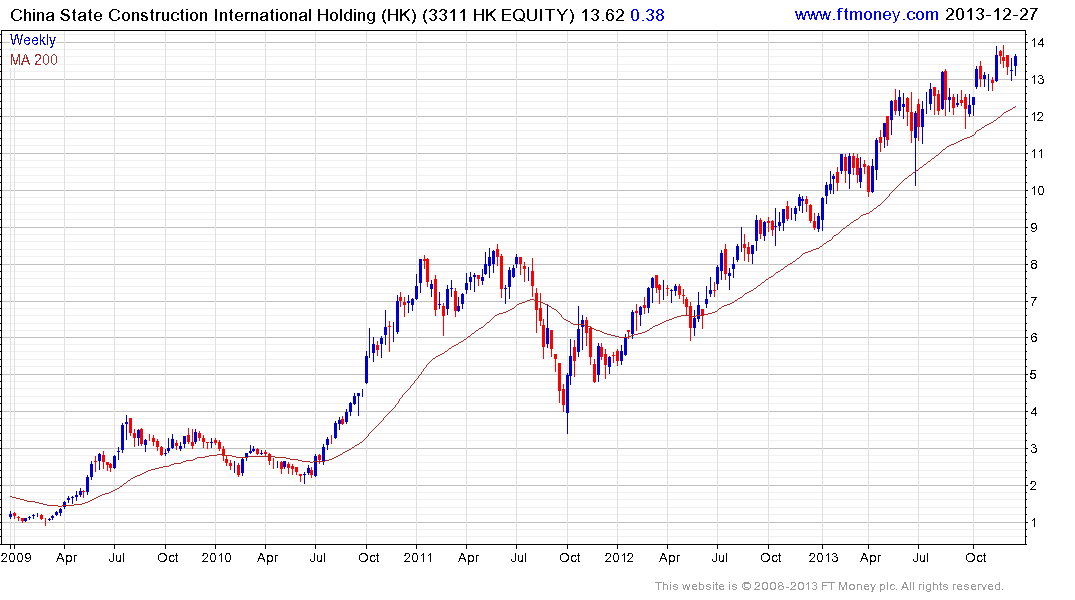1075x600 pixels.
Task: Click the ticker text '(3311 HK EQUITY)'
Action: 498,14
